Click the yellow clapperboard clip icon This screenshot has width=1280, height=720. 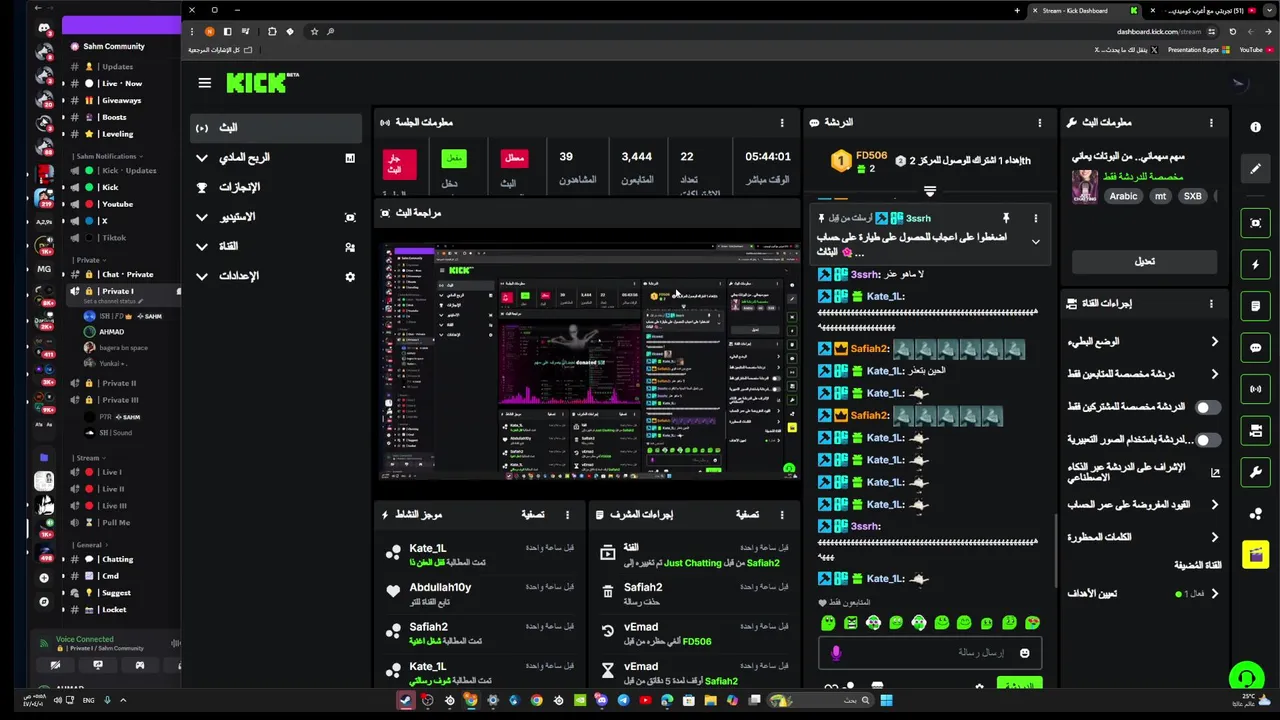1255,554
